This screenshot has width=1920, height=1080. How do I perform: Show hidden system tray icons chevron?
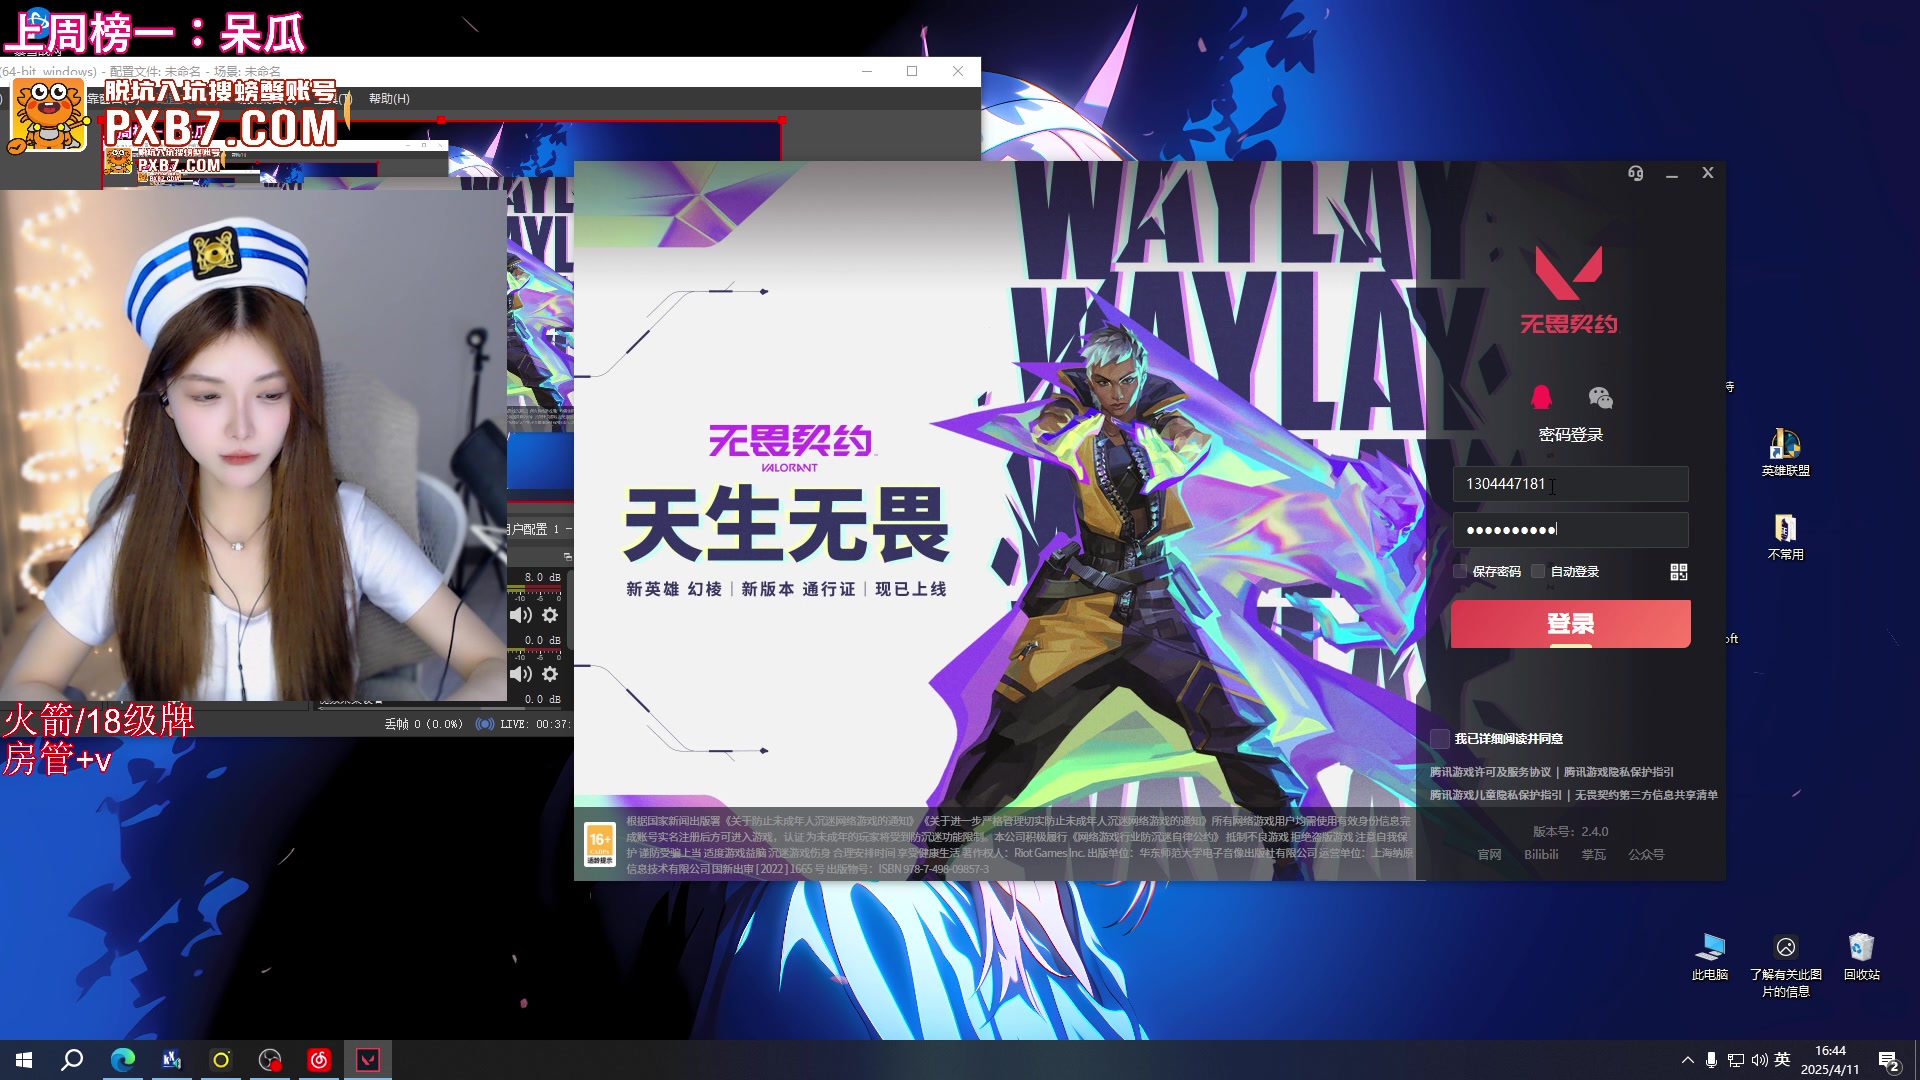(1688, 1060)
